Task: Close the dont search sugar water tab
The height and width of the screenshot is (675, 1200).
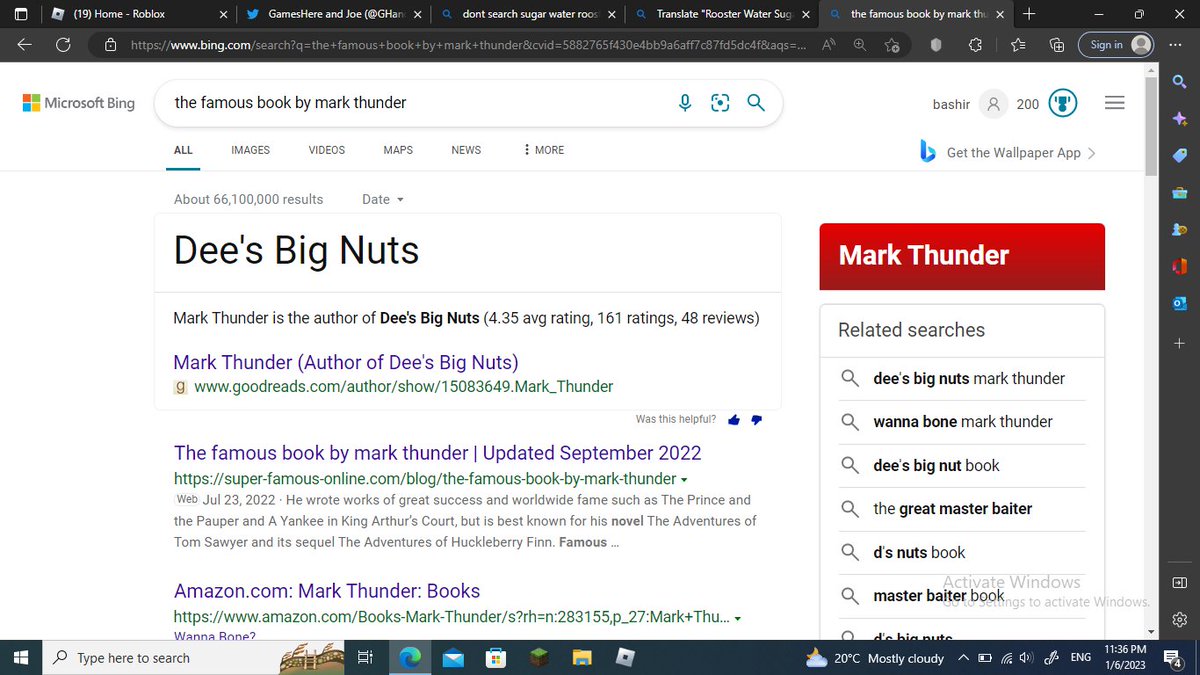Action: click(x=612, y=14)
